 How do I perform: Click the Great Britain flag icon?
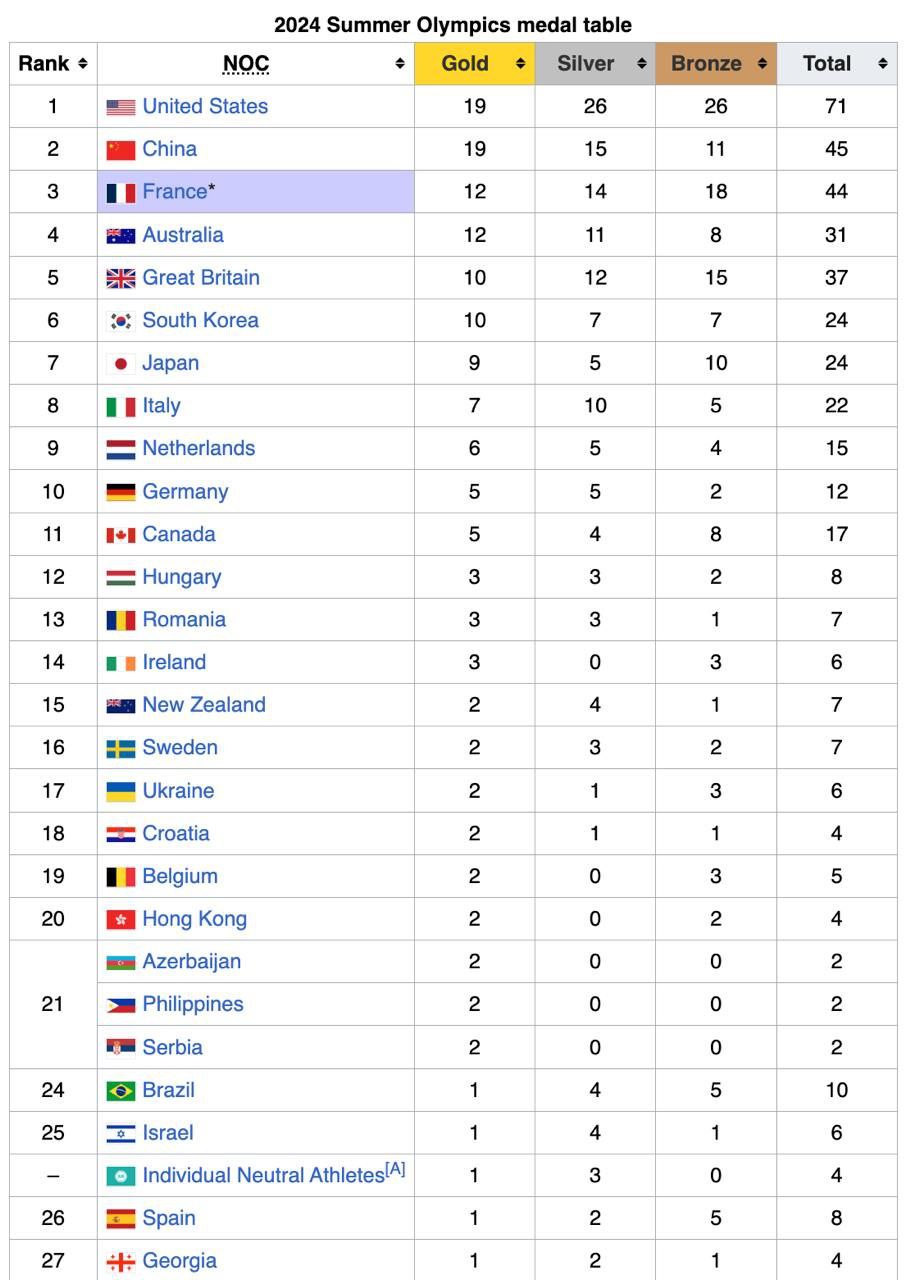[121, 279]
